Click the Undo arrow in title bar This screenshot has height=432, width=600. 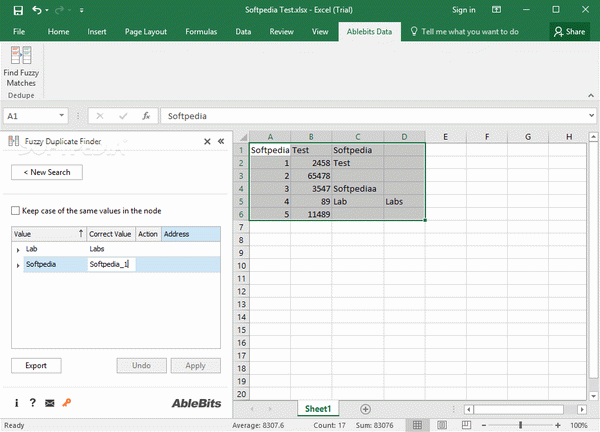pyautogui.click(x=37, y=10)
